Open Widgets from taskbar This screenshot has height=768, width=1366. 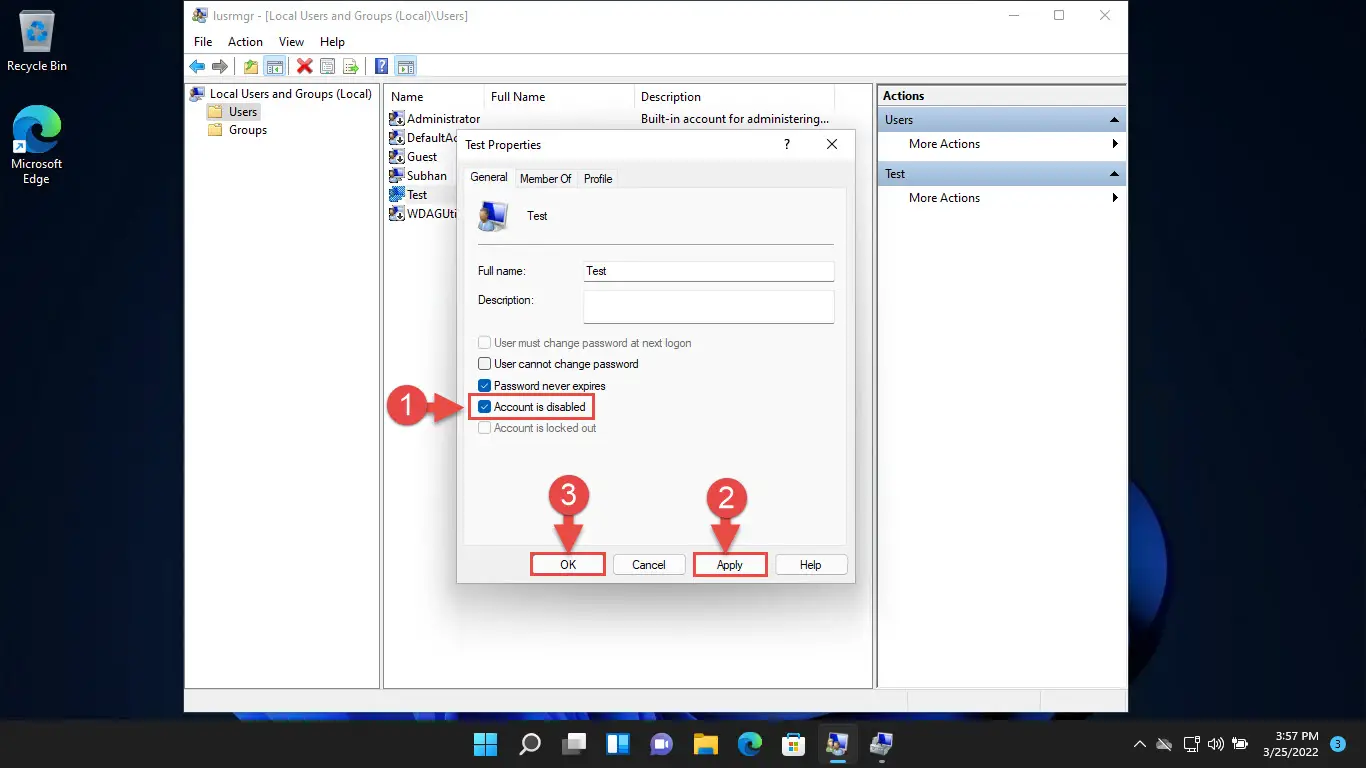coord(617,744)
